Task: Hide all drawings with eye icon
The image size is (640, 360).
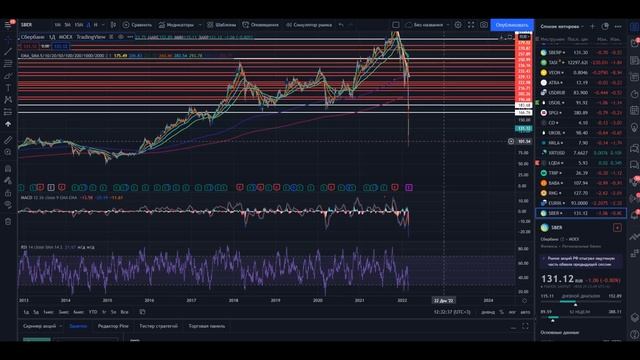Action: 8,204
